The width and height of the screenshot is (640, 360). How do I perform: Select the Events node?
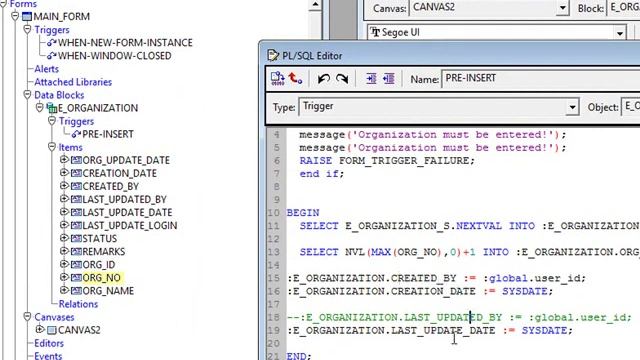coord(48,356)
